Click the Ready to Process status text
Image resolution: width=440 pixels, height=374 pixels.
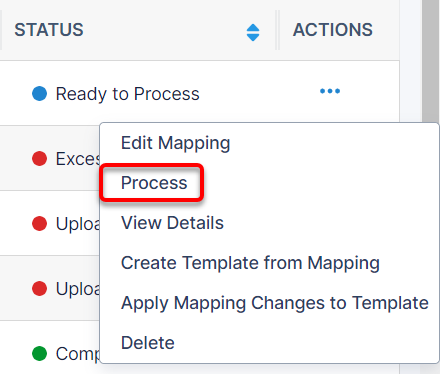pyautogui.click(x=127, y=94)
